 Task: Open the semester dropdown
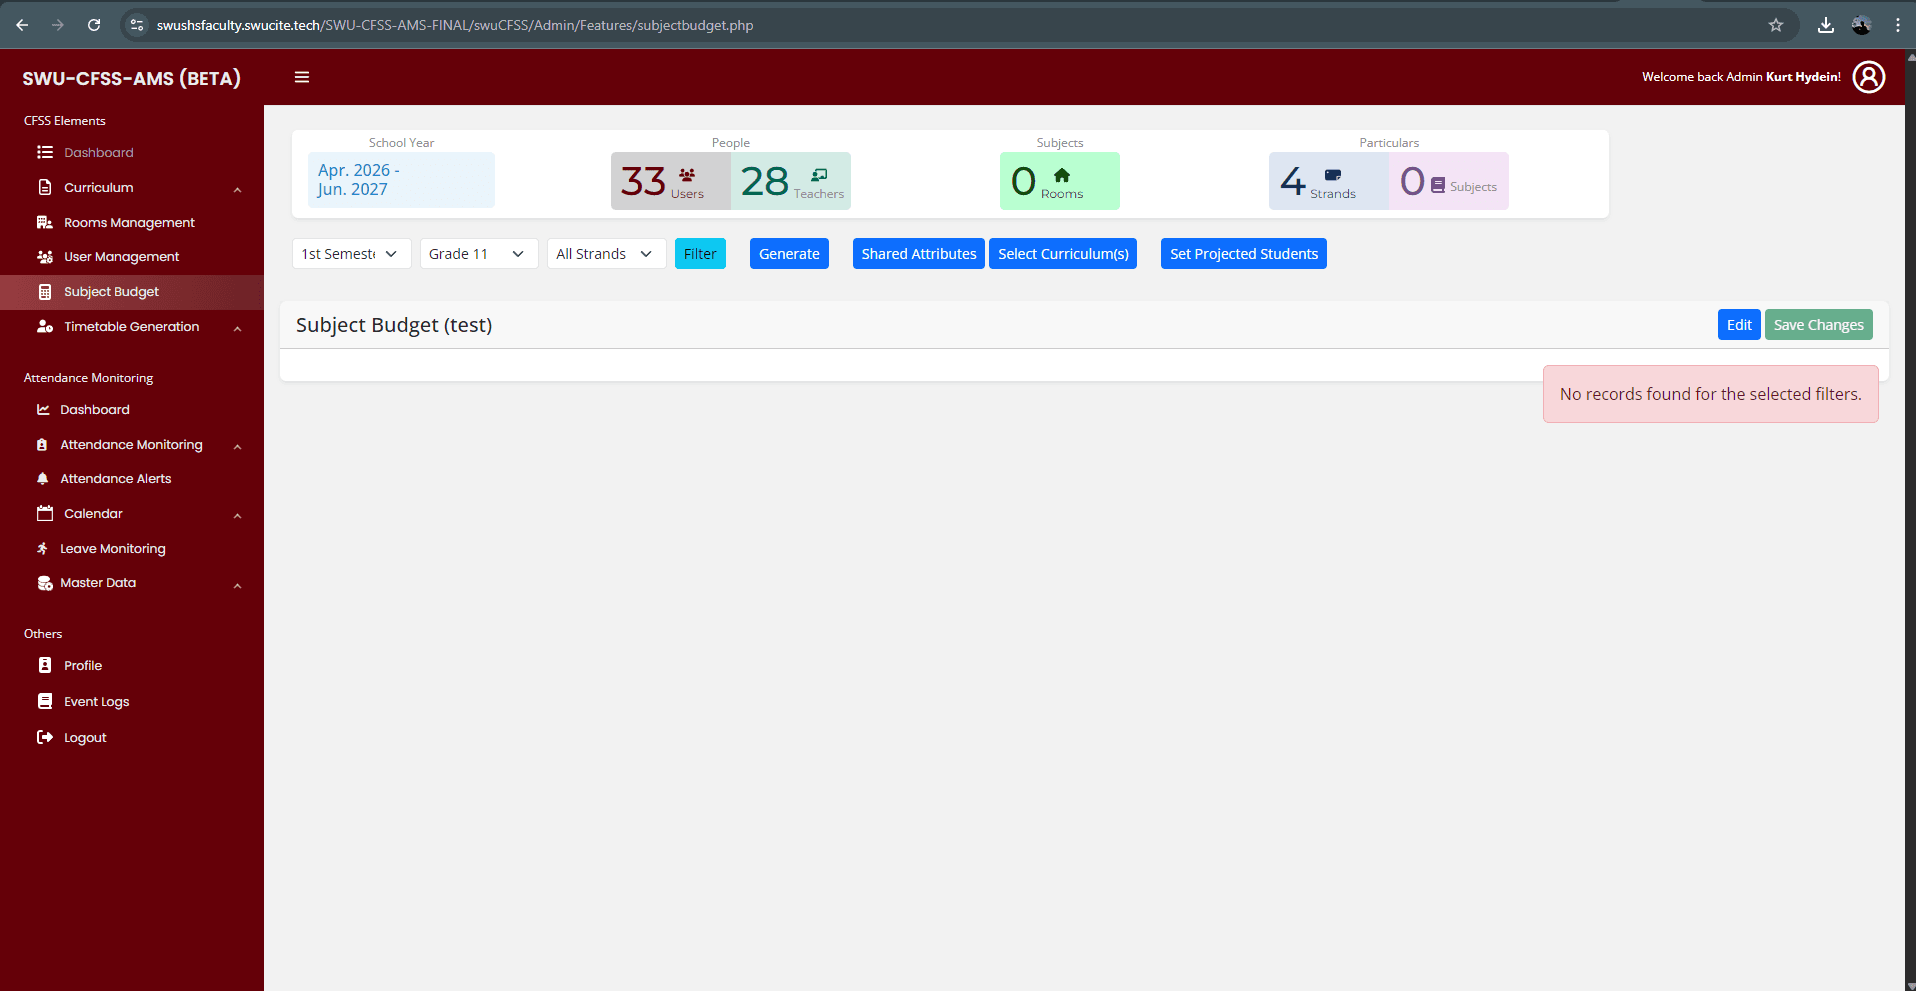(350, 253)
